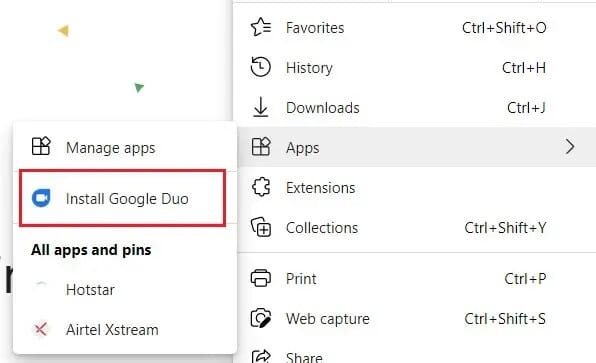The image size is (596, 363).
Task: Click the Ctrl+P shortcut text
Action: [x=525, y=279]
